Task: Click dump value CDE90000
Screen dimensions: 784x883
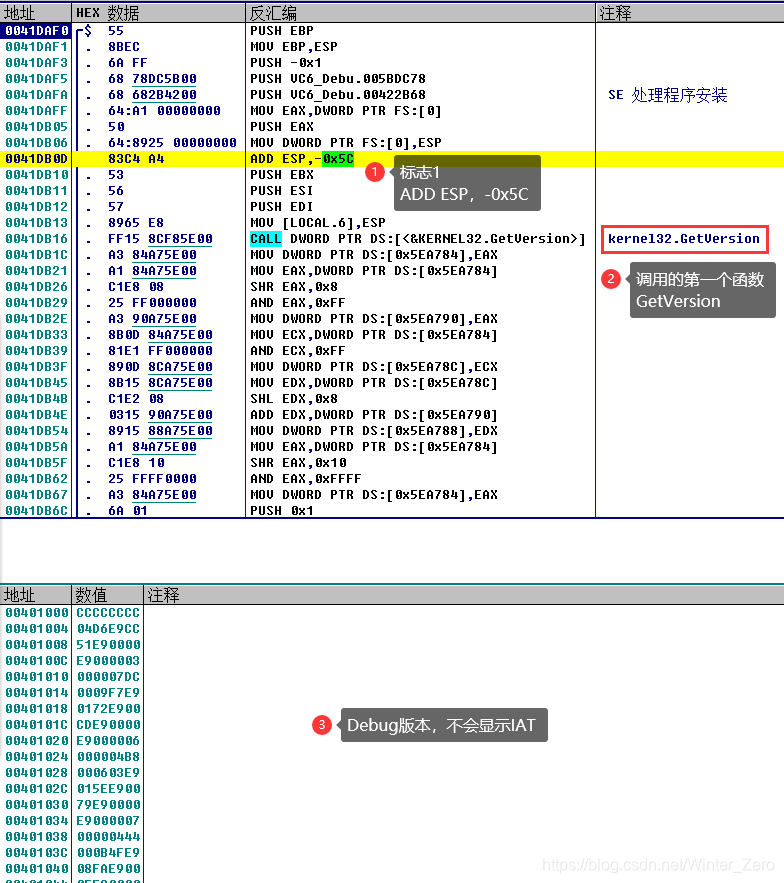Action: point(108,725)
